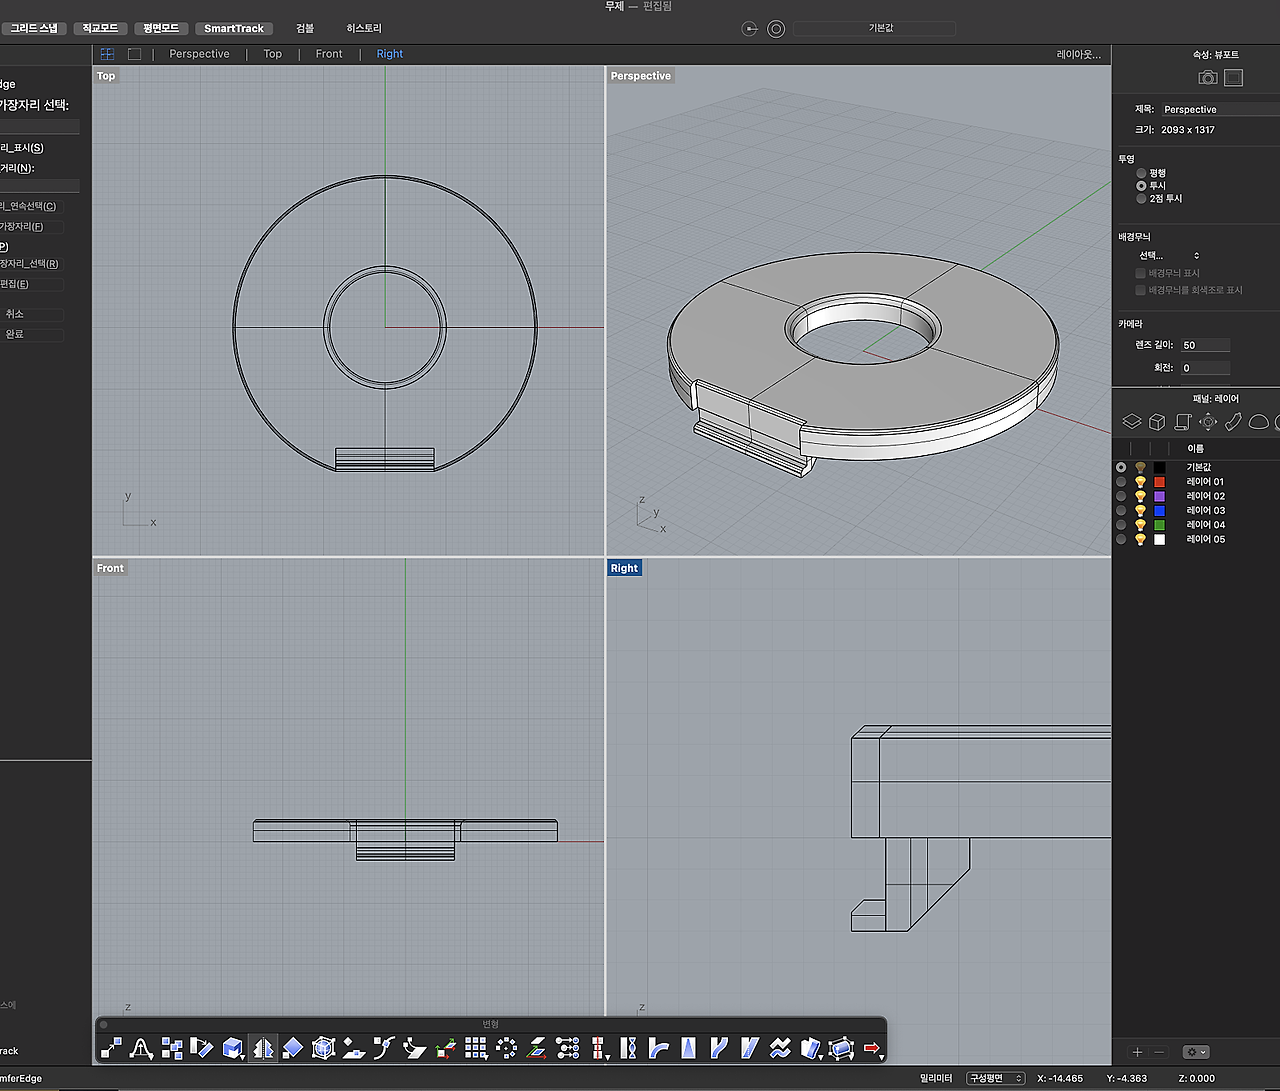The width and height of the screenshot is (1280, 1091).
Task: Click the camera icon in viewport properties
Action: point(1208,77)
